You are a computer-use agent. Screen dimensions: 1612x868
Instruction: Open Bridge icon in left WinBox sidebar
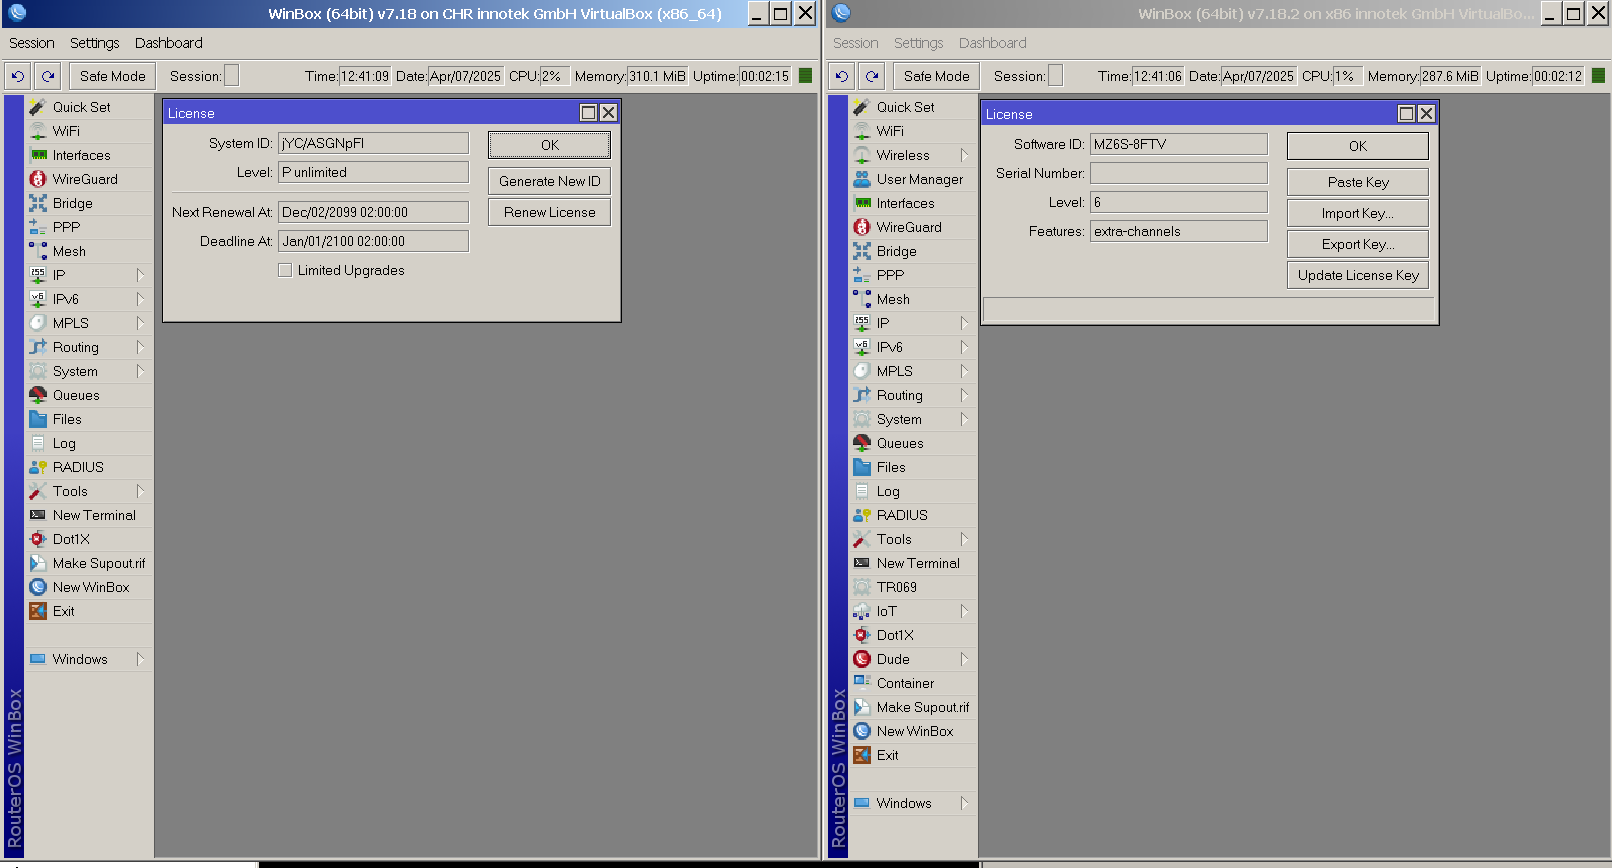38,203
